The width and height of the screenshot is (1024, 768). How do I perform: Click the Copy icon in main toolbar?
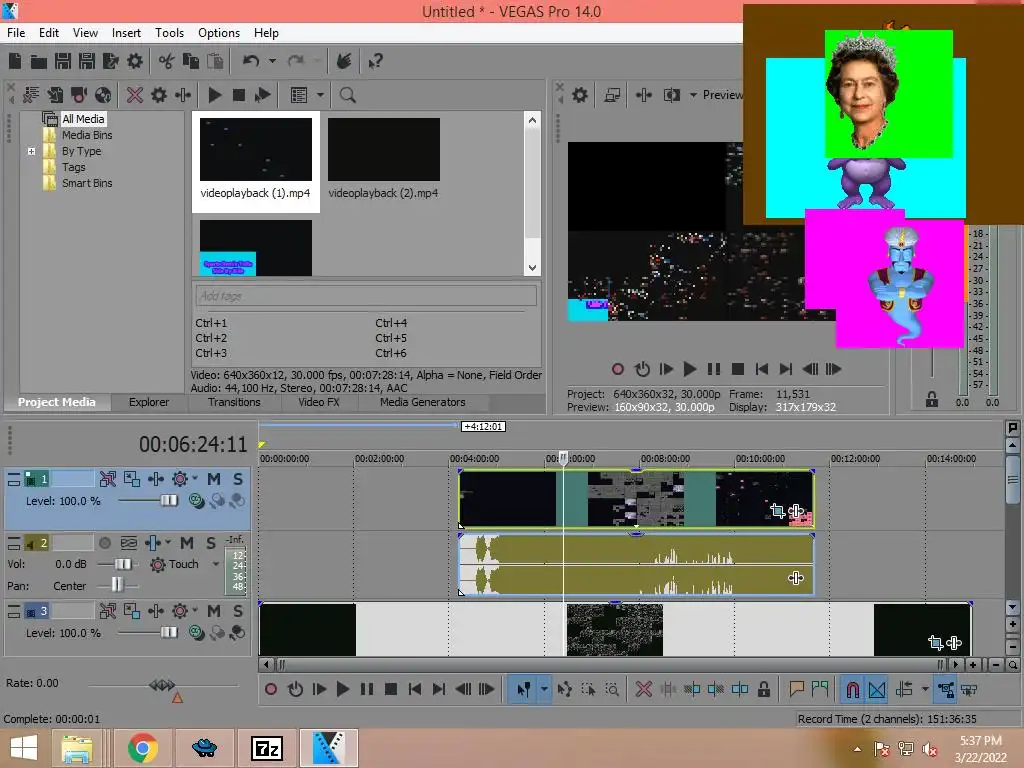[191, 61]
